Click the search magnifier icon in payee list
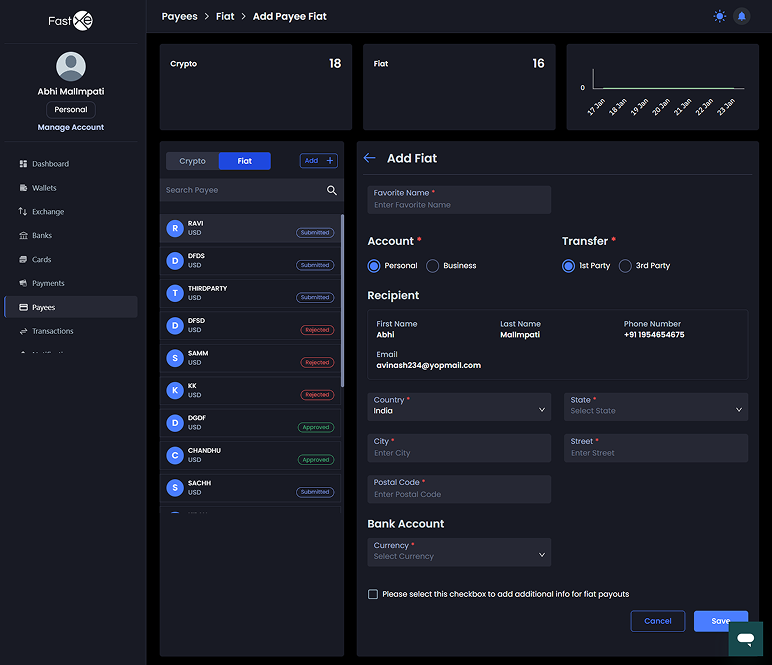This screenshot has height=665, width=772. (x=332, y=190)
